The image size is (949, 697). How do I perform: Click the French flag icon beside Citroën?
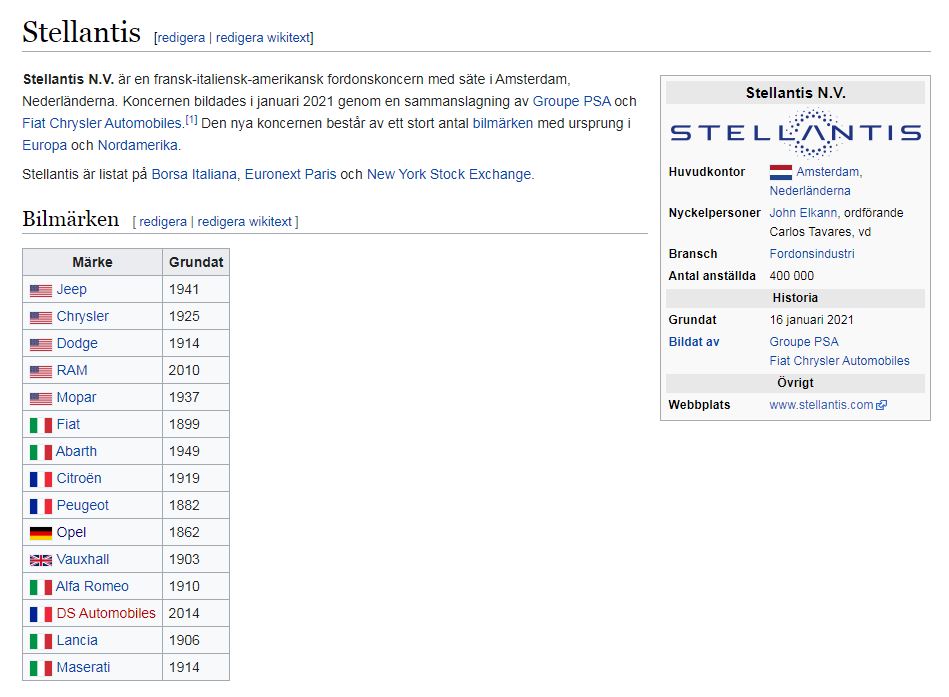(40, 479)
